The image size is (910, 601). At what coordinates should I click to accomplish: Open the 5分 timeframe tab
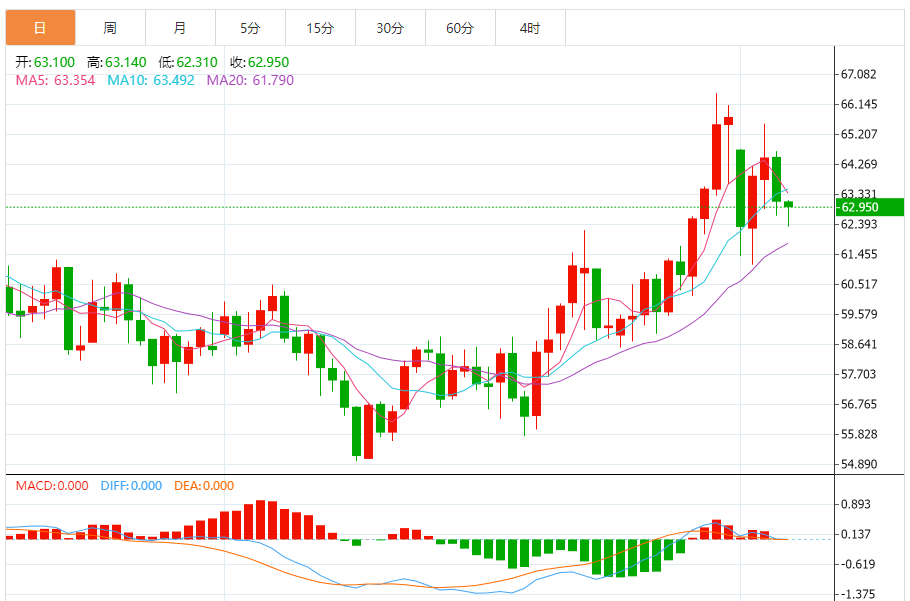[x=250, y=27]
